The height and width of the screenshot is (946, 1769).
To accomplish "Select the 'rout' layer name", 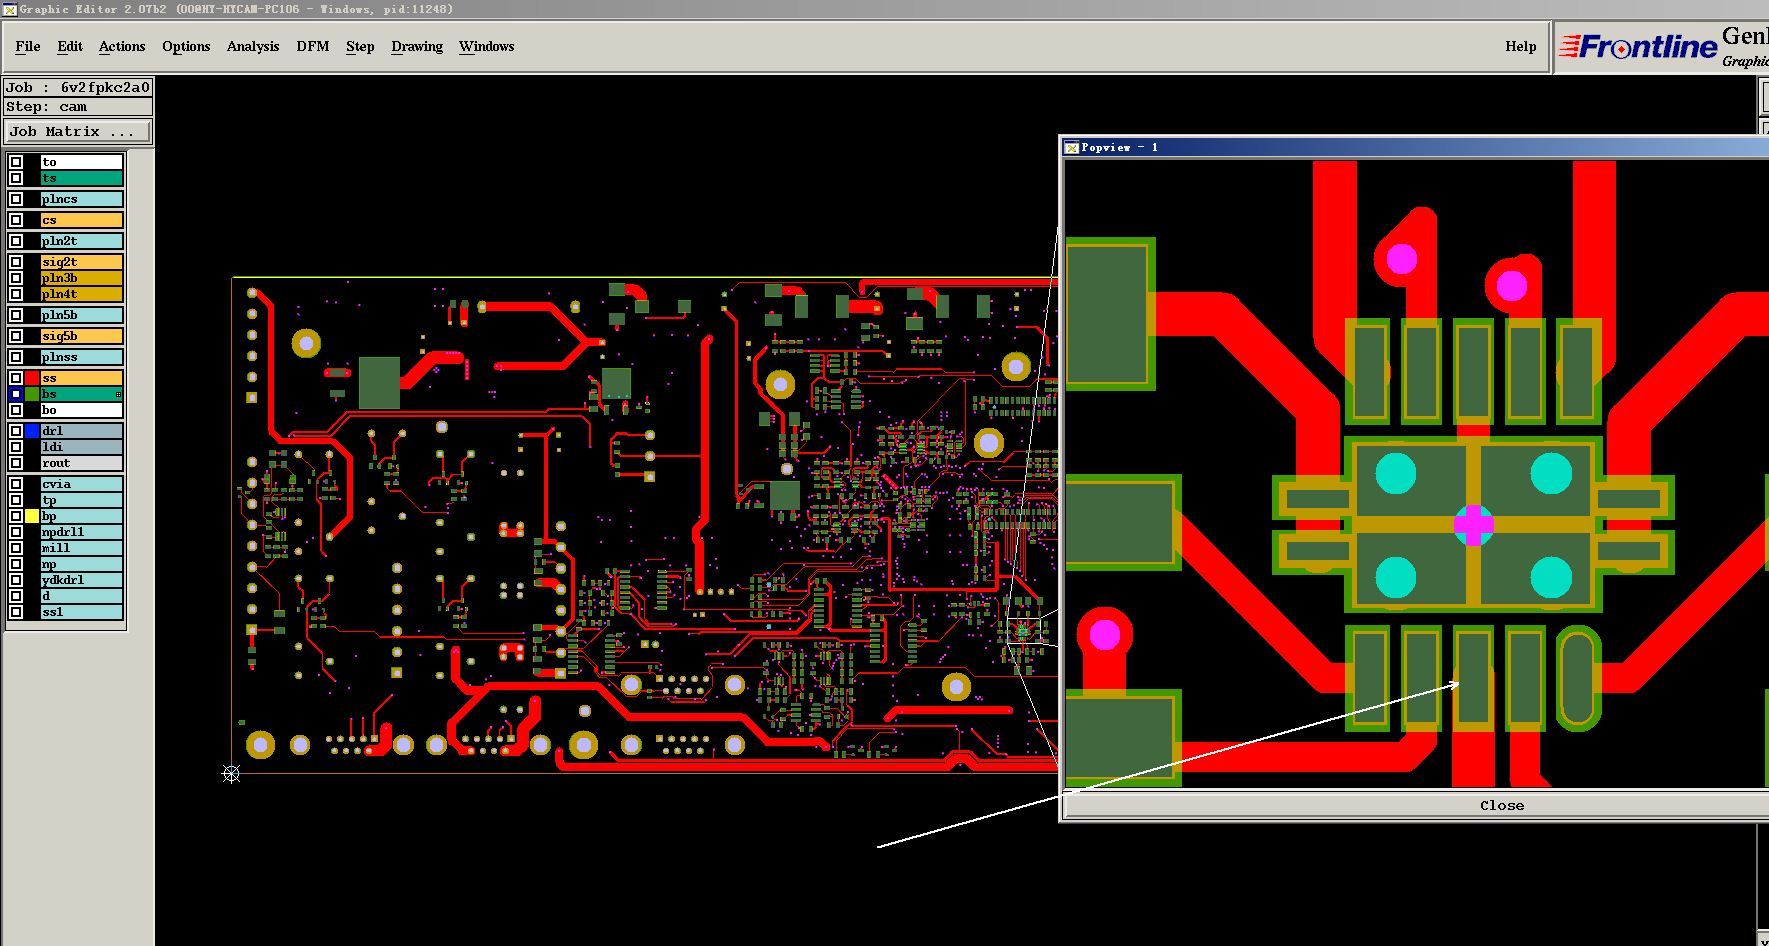I will tap(81, 463).
